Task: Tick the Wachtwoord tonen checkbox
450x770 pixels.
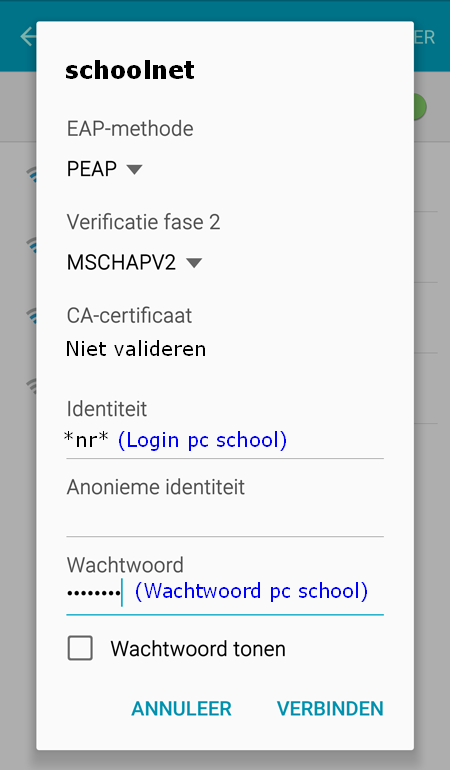Action: click(x=80, y=648)
